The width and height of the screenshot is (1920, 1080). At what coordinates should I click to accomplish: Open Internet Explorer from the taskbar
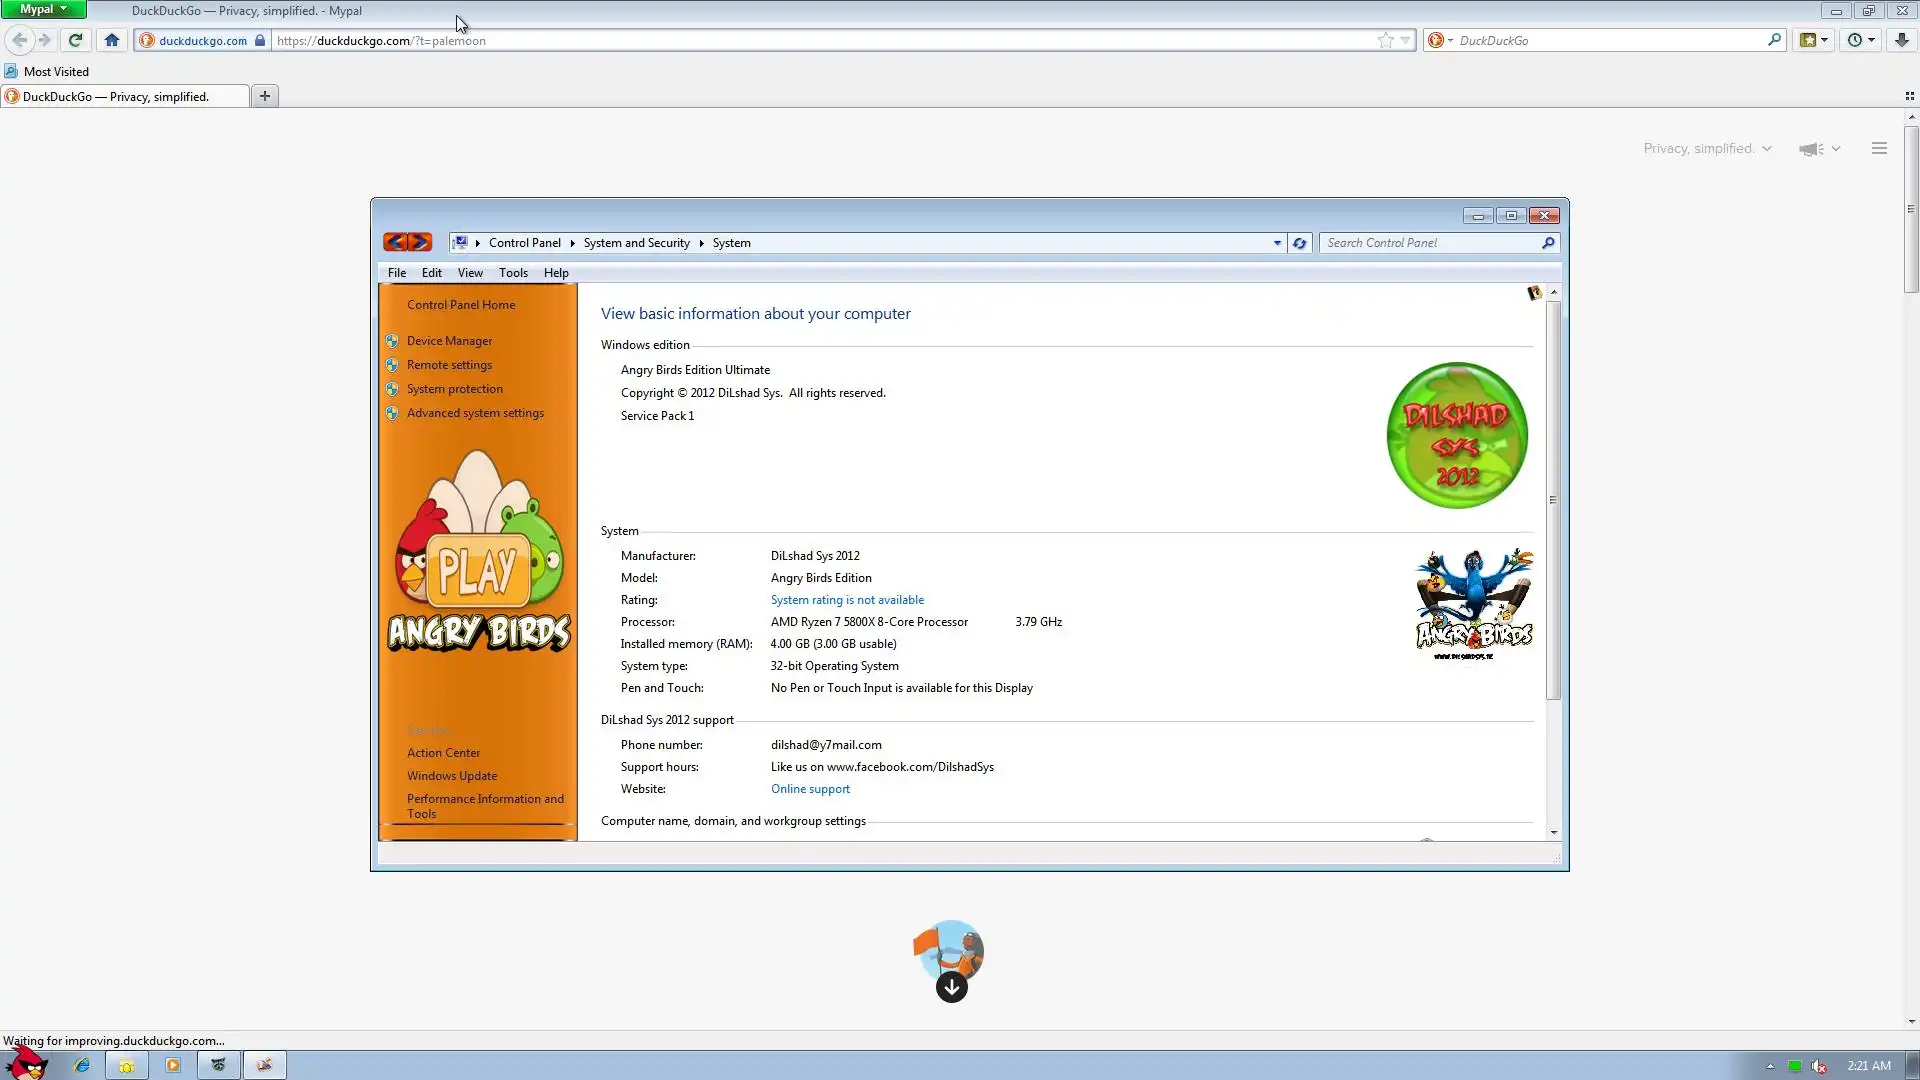82,1065
